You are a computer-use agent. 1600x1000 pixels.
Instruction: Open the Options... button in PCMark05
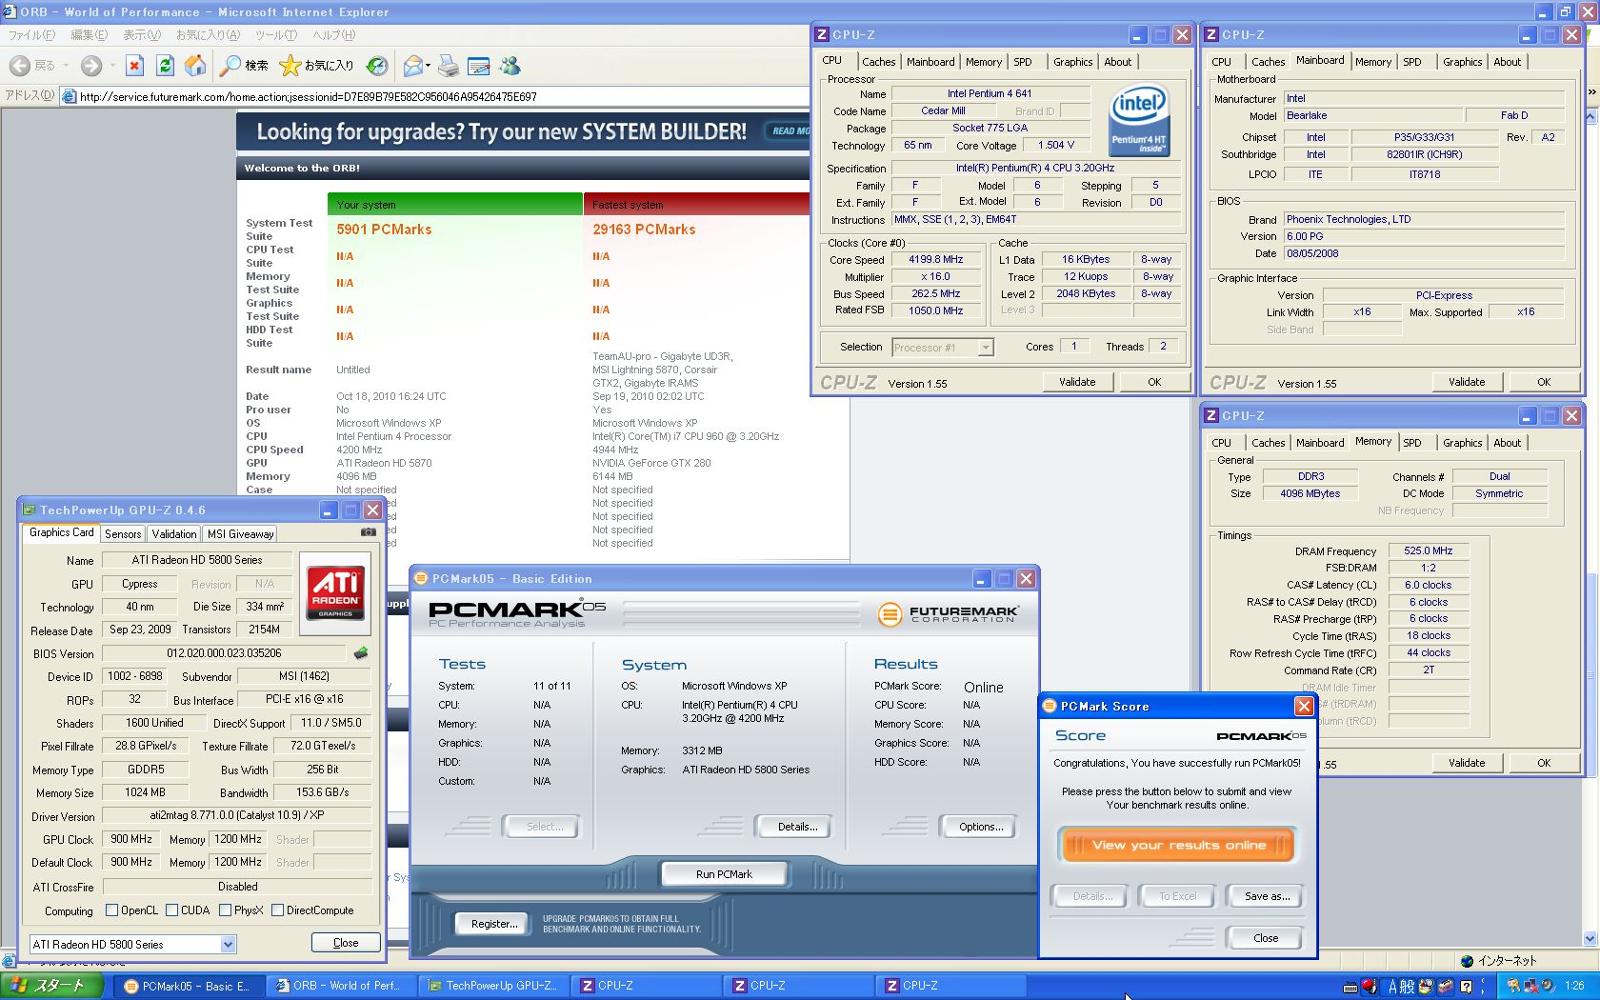pos(980,827)
